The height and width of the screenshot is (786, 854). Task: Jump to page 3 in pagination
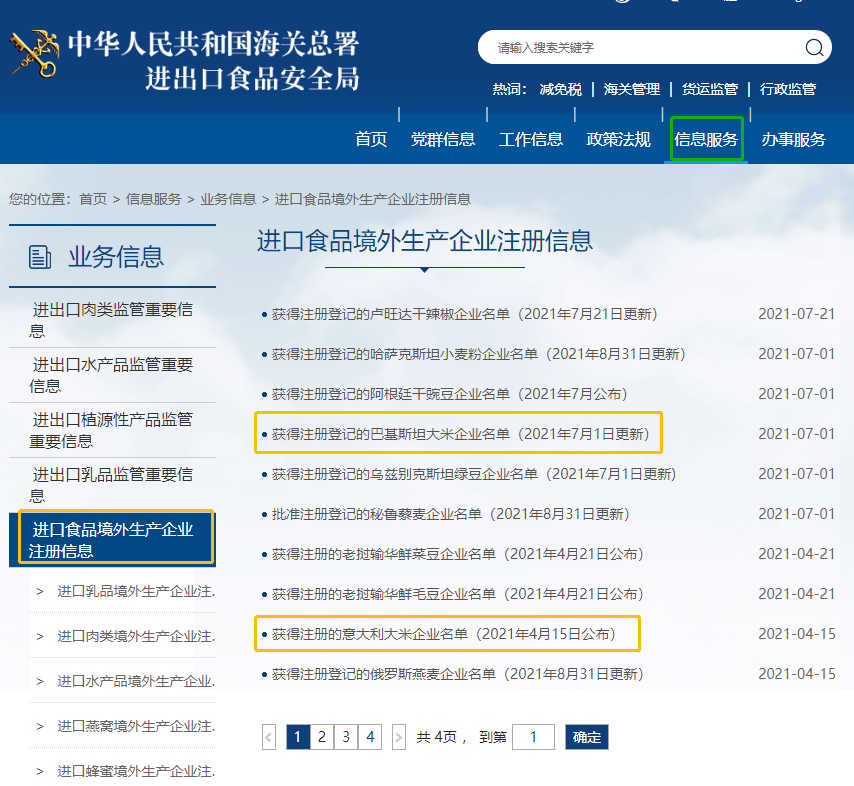[x=345, y=736]
